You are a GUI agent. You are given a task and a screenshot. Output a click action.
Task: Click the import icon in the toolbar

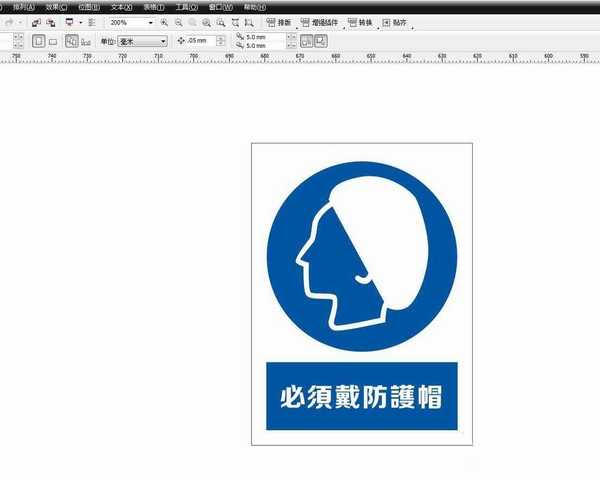[x=36, y=22]
